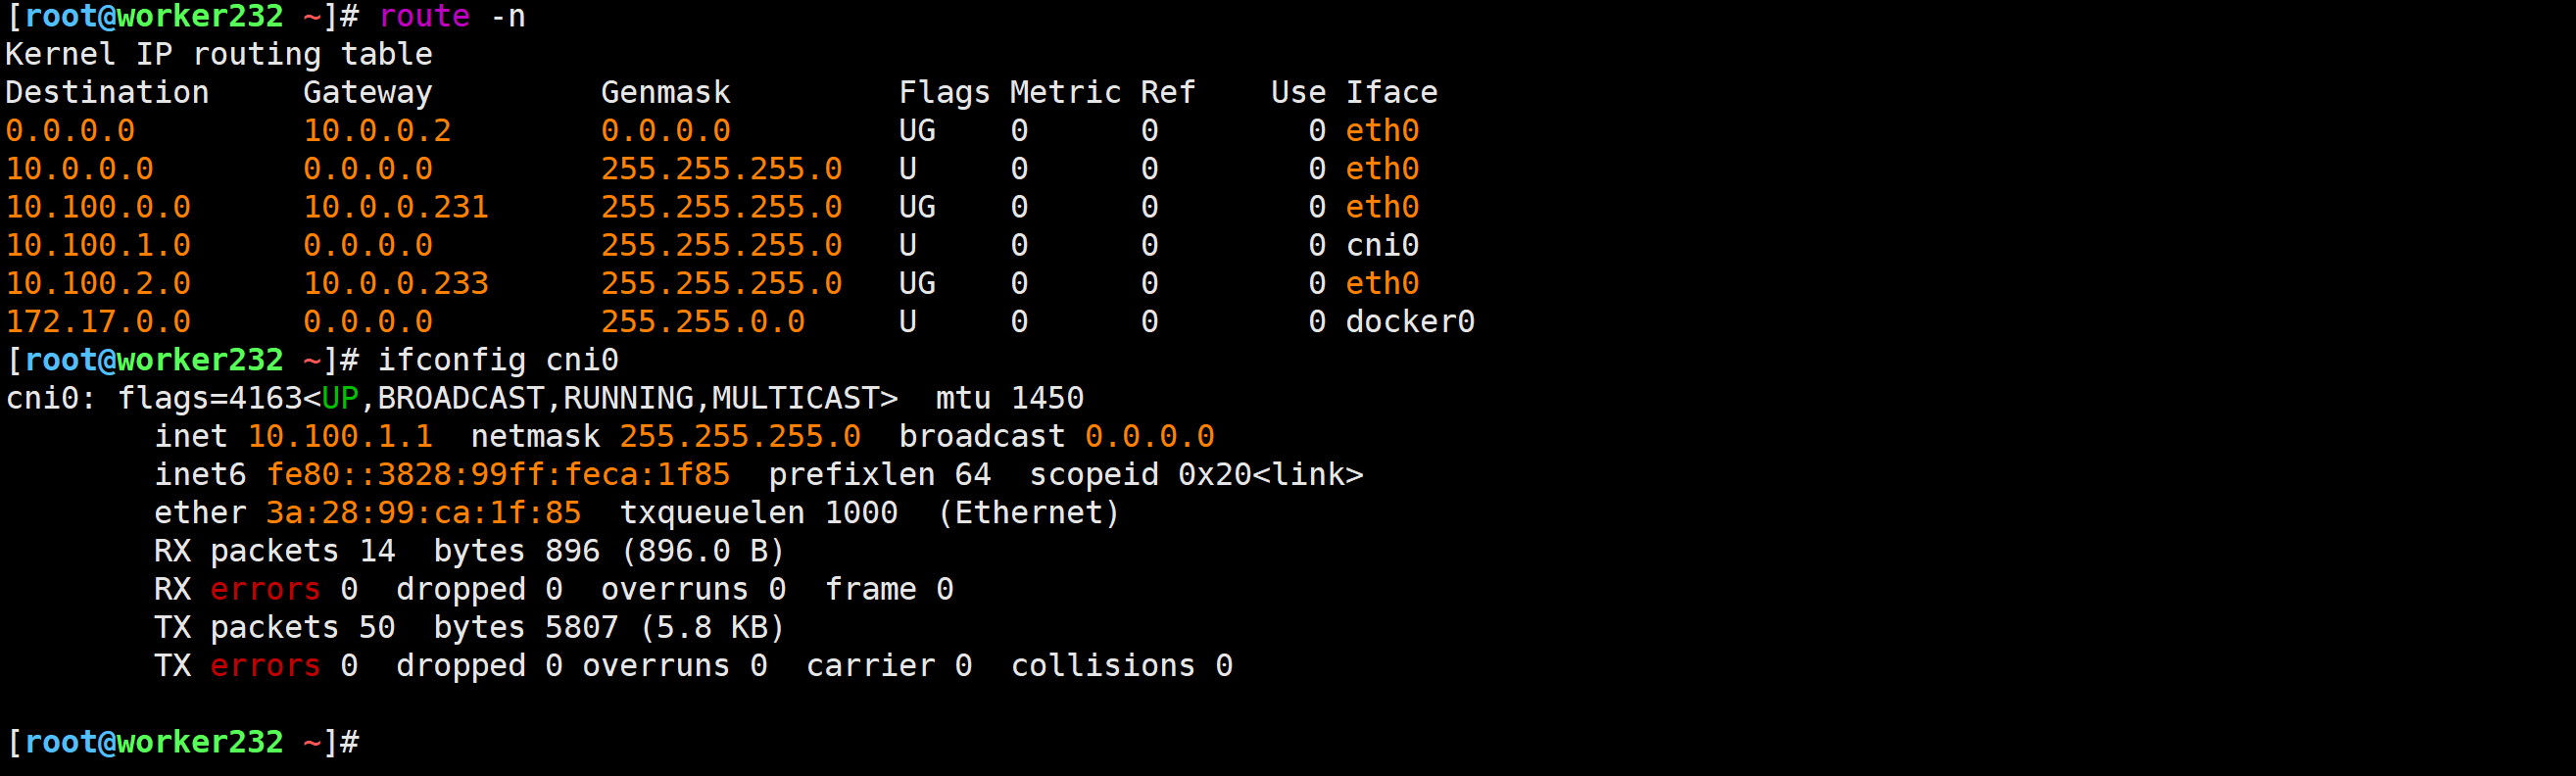Click the 'Iface' column header
This screenshot has width=2576, height=776.
(x=1391, y=92)
